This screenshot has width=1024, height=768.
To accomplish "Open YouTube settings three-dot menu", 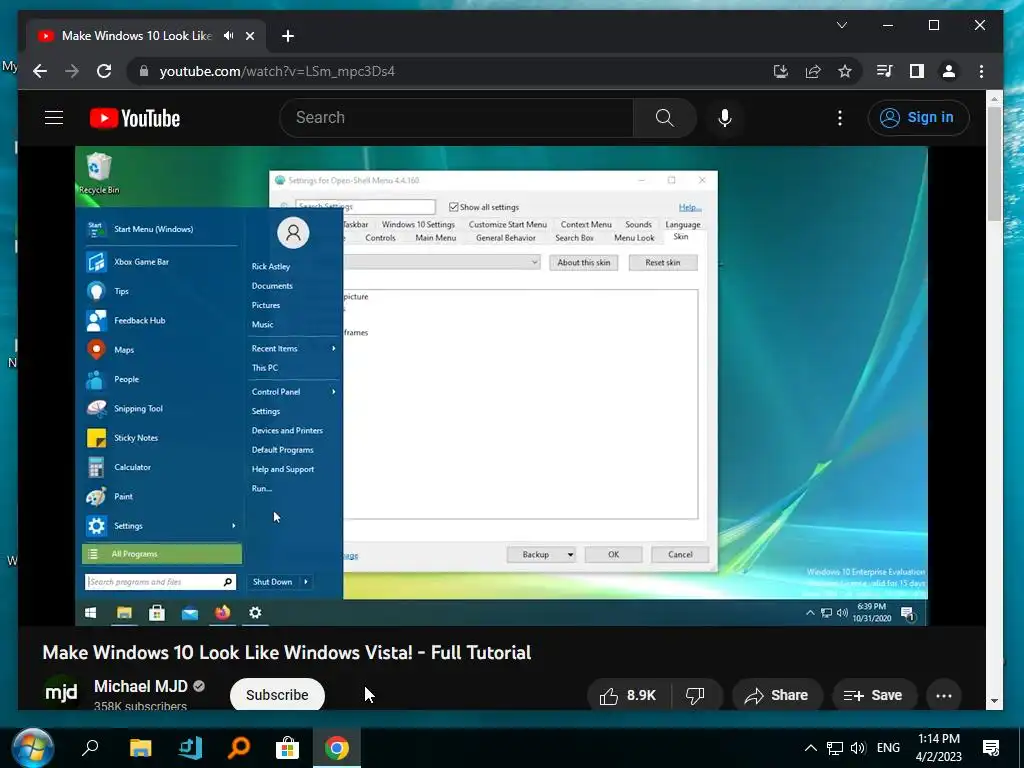I will point(840,118).
